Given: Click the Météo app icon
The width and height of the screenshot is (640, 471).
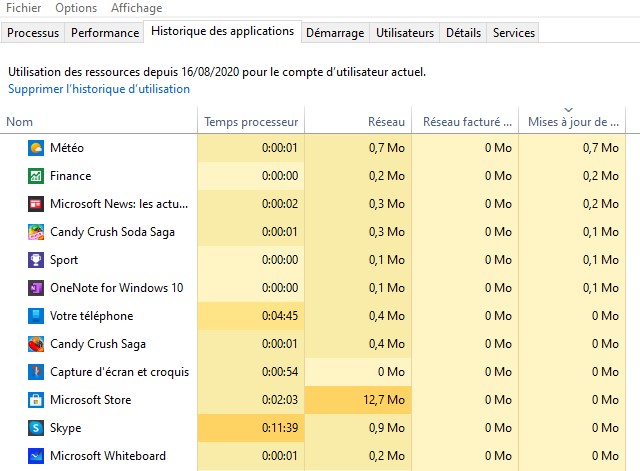Looking at the screenshot, I should (x=36, y=148).
